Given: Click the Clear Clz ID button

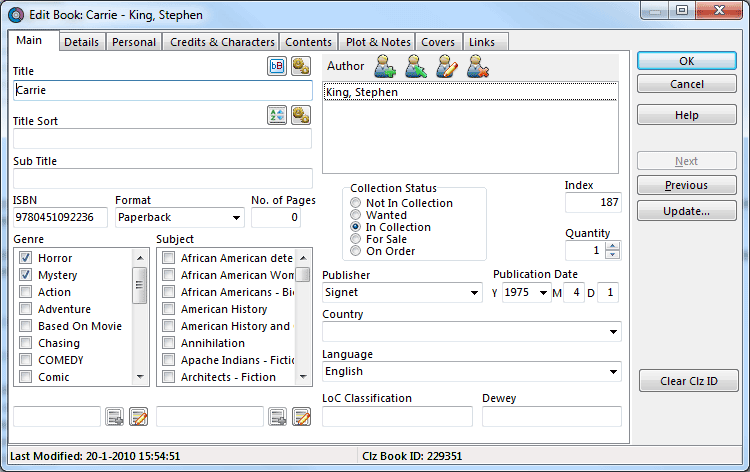Looking at the screenshot, I should 686,381.
